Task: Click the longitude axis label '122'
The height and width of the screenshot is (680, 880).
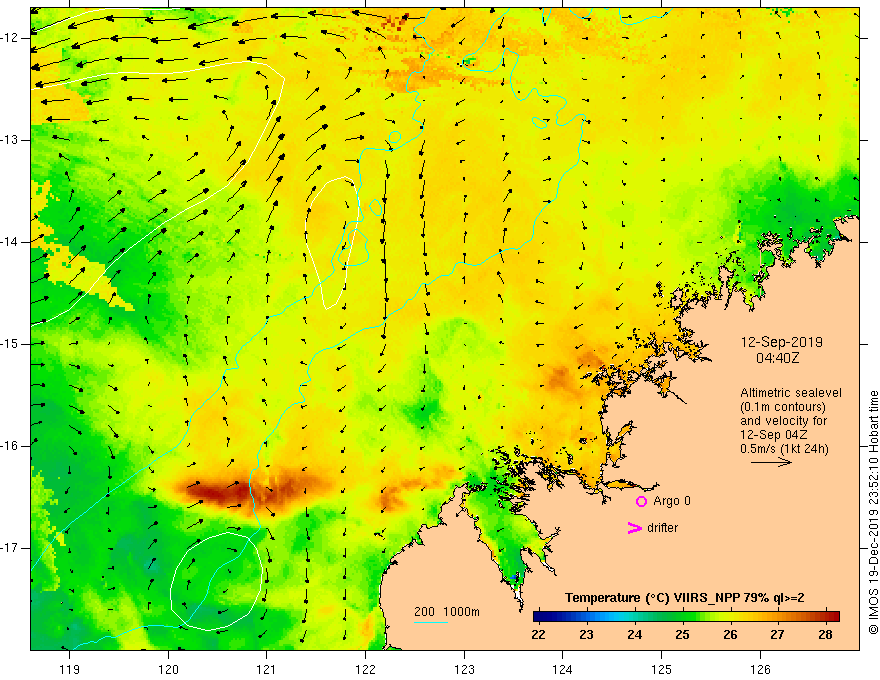Action: [x=365, y=669]
